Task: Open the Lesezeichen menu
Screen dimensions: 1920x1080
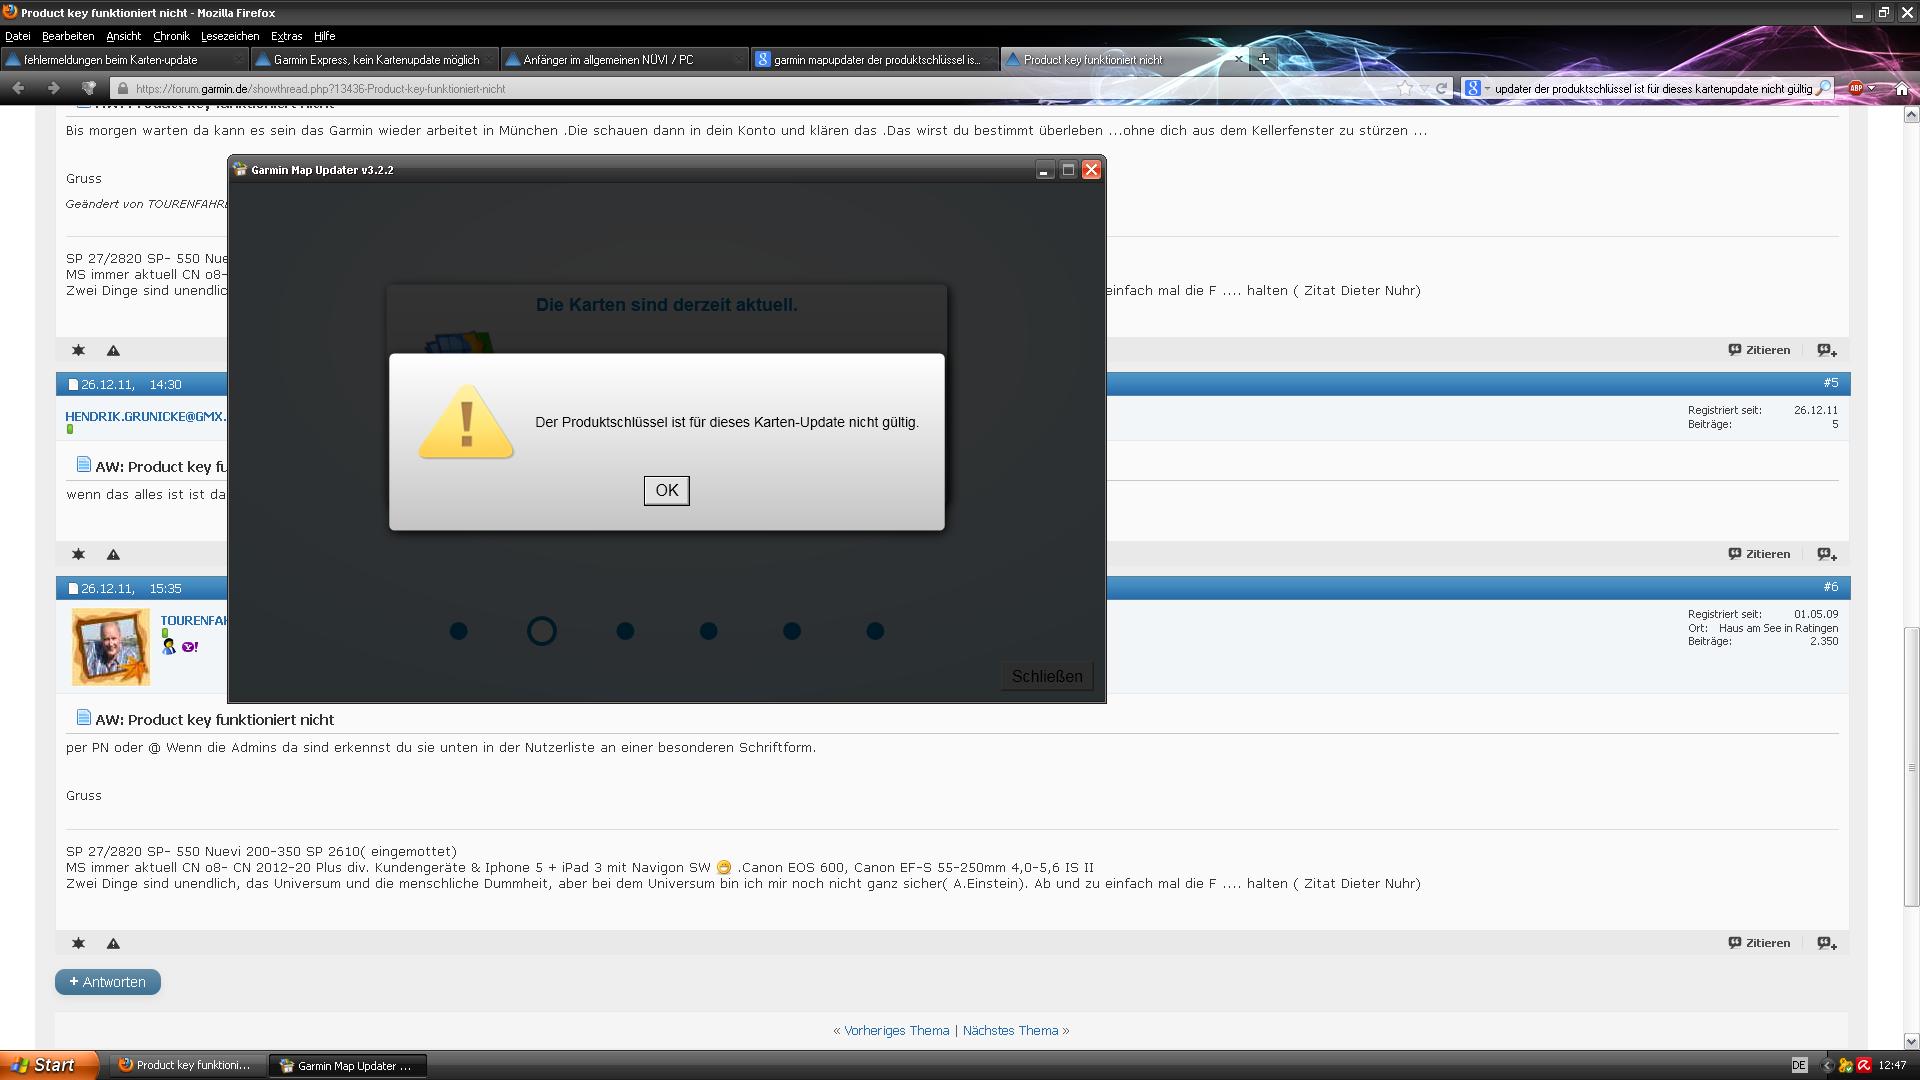Action: pyautogui.click(x=230, y=35)
